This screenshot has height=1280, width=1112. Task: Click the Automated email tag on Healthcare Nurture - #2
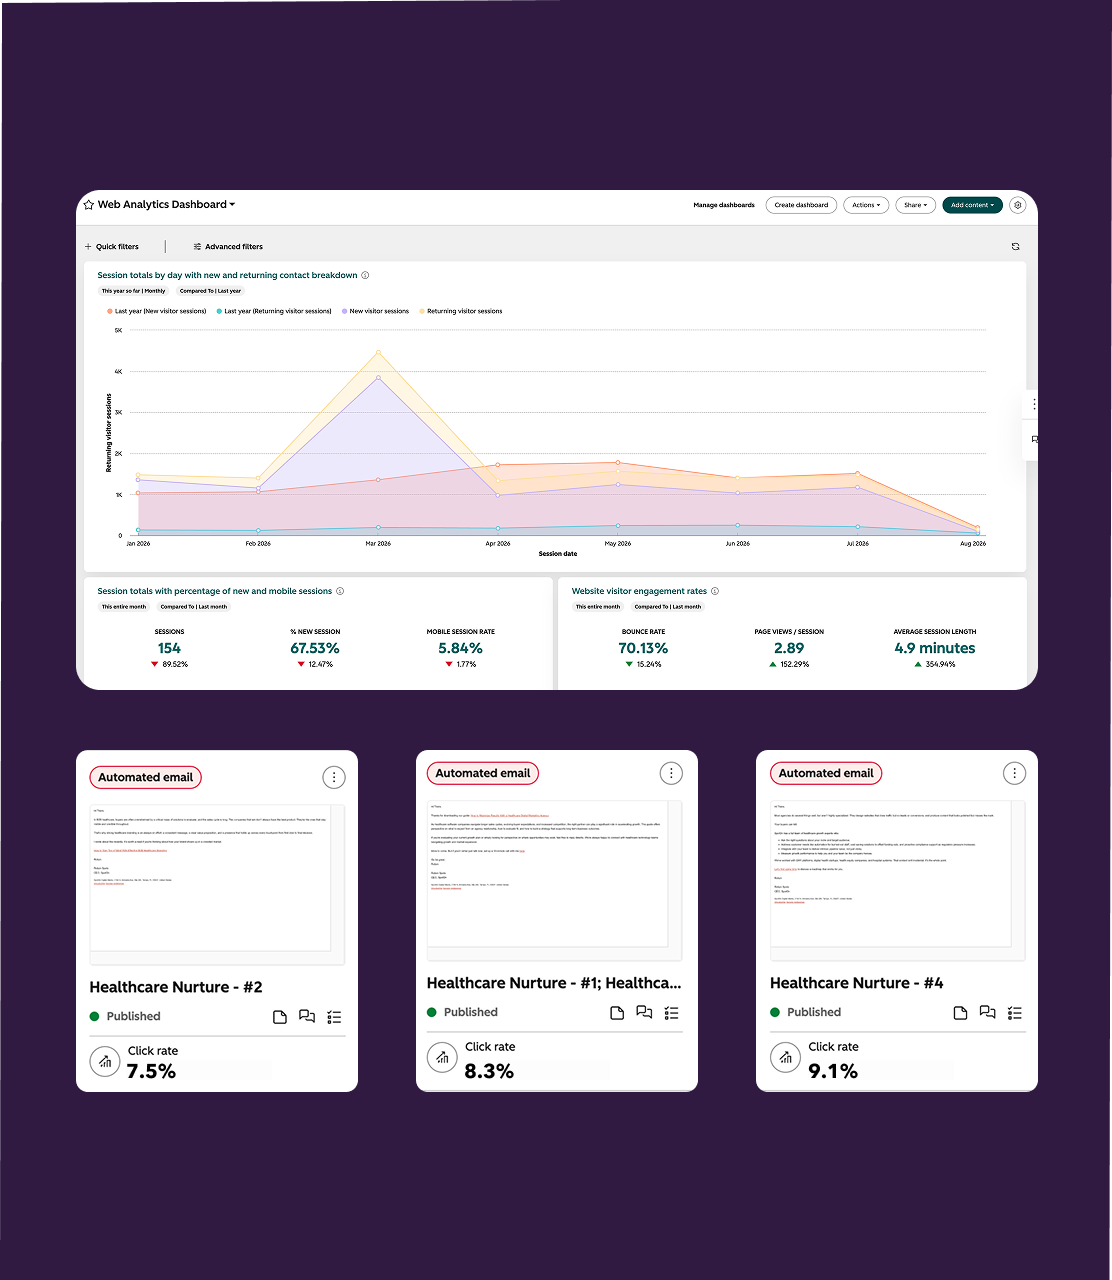tap(146, 777)
